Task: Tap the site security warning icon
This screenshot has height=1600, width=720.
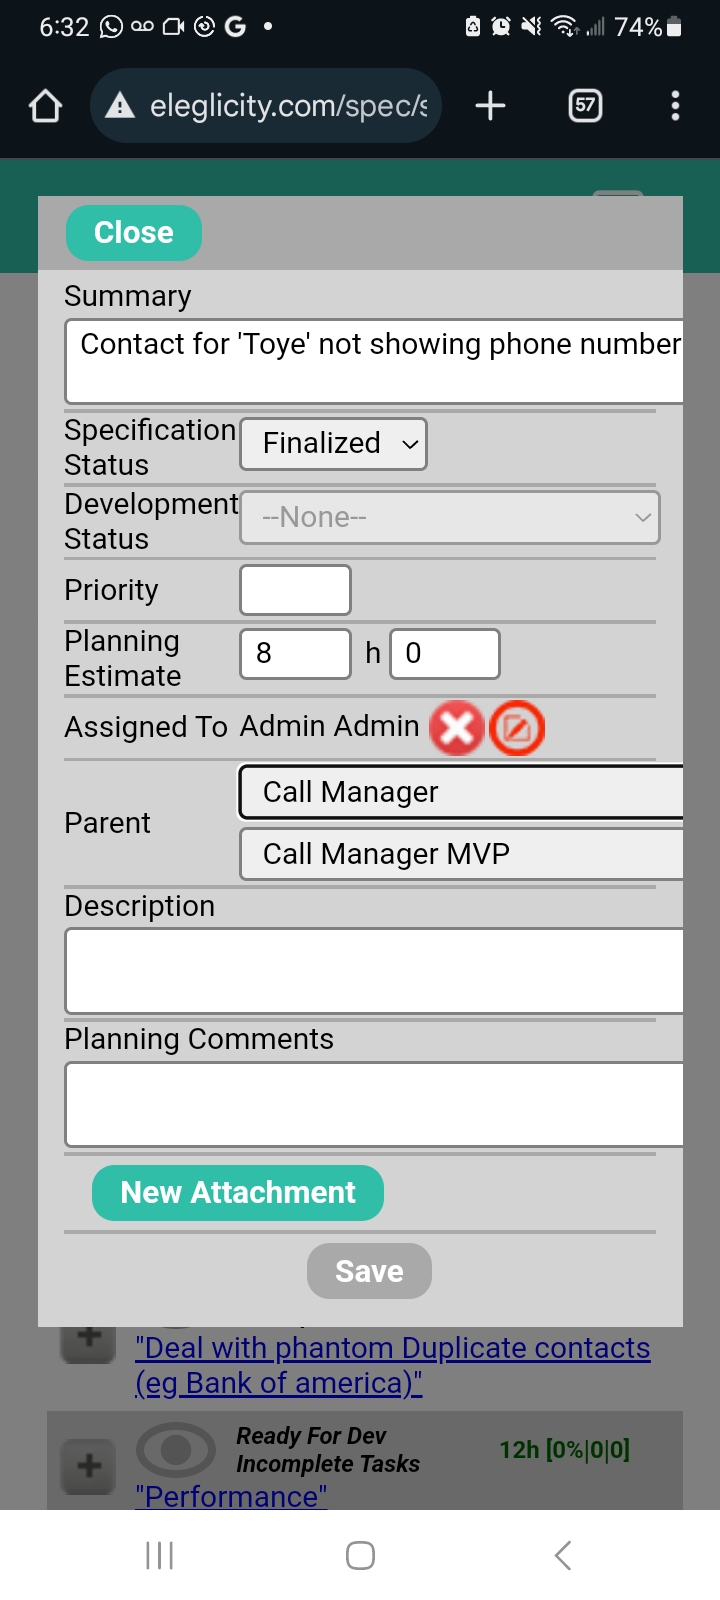Action: (120, 106)
